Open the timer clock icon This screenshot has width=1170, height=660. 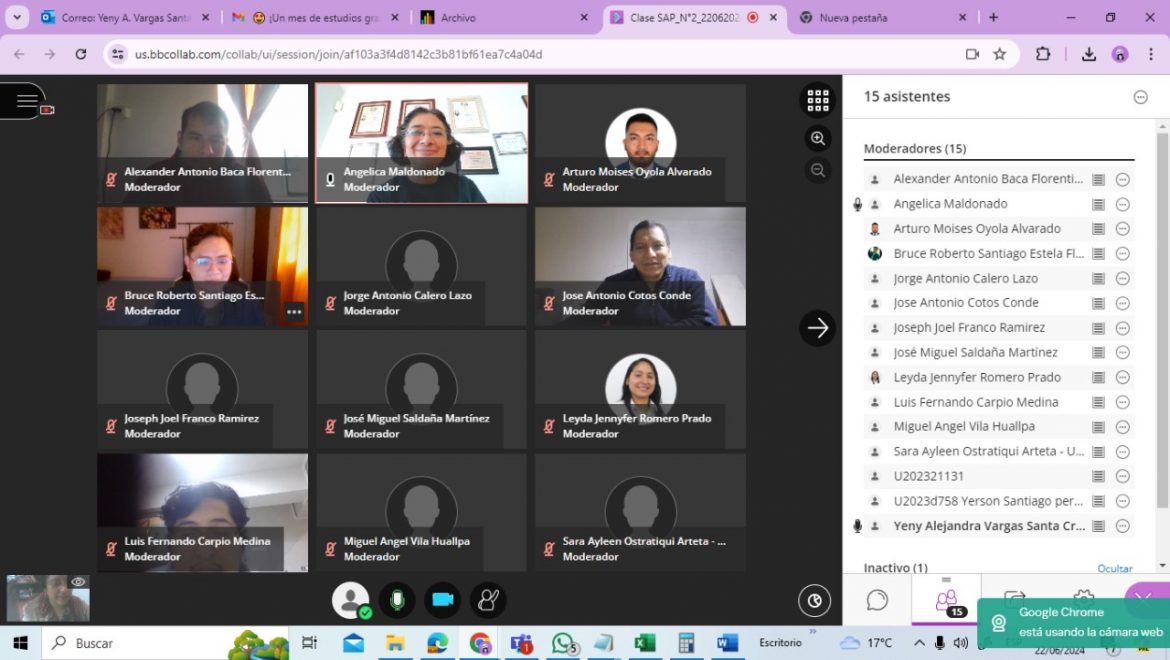[x=814, y=600]
